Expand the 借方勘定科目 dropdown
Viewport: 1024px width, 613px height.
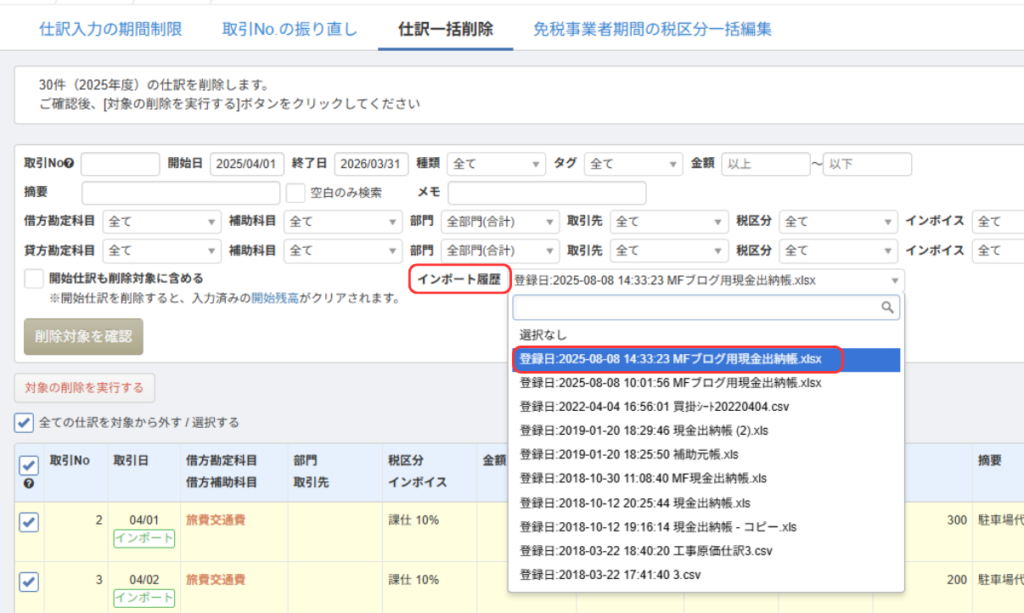coord(162,222)
